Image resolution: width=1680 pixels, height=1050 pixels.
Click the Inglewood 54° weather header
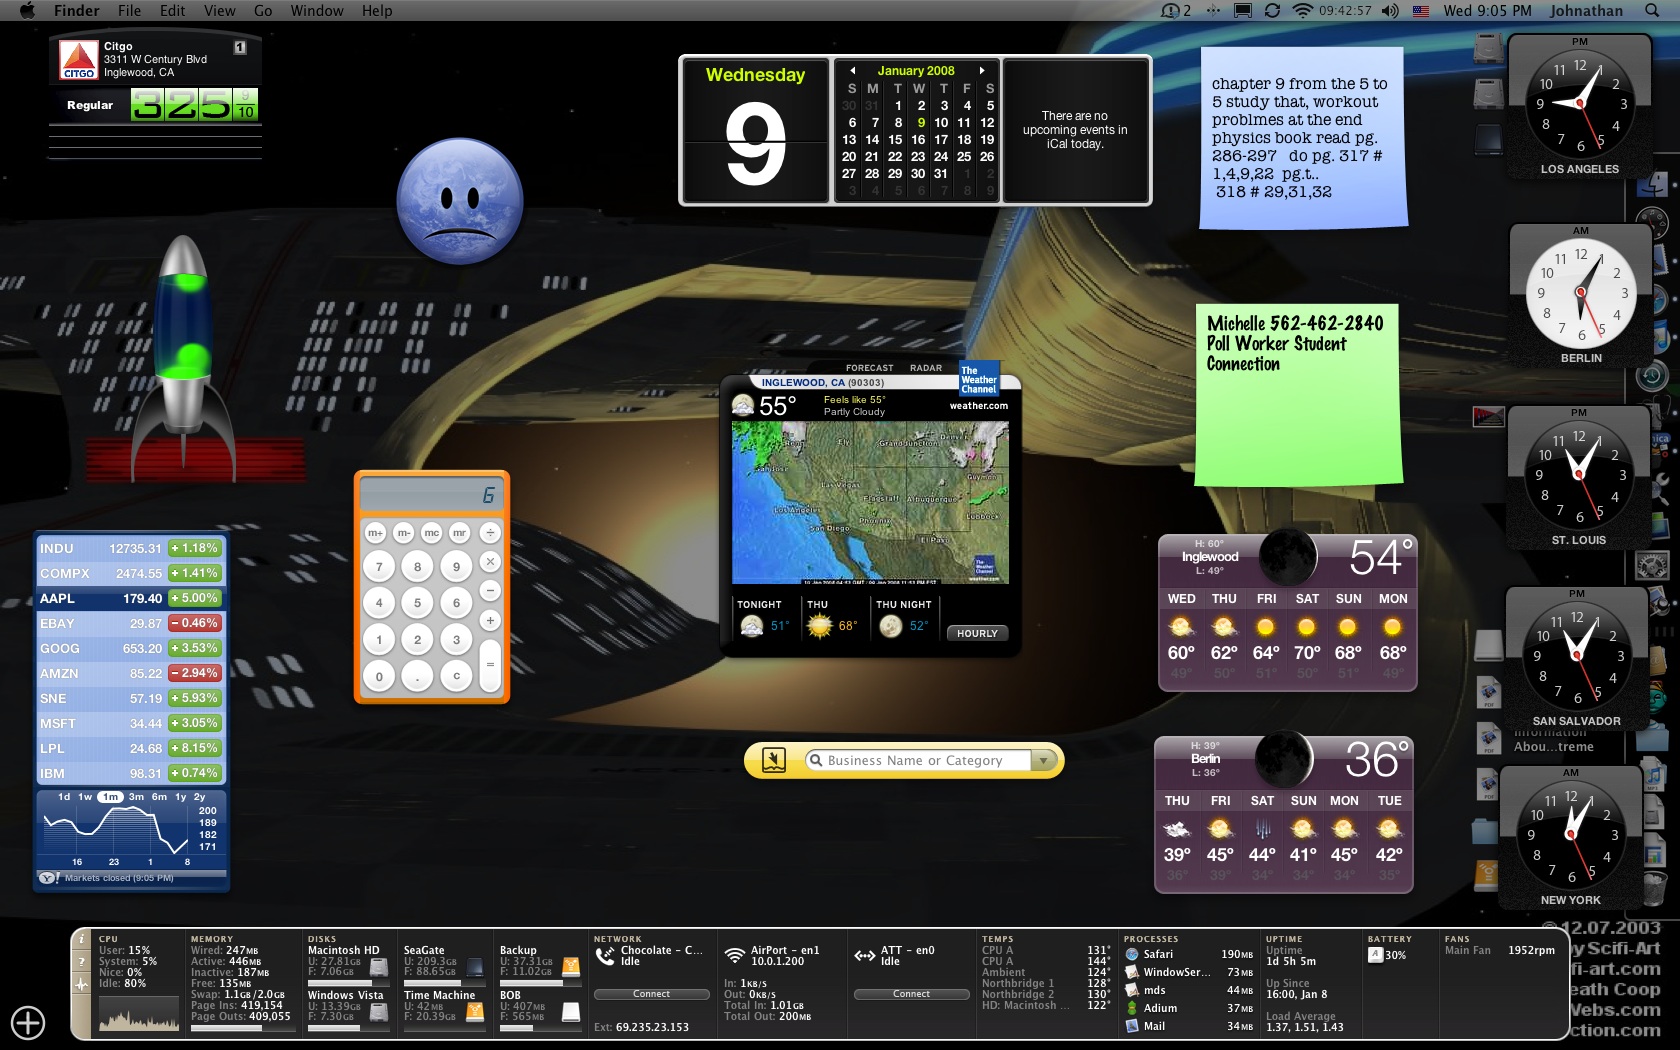pyautogui.click(x=1288, y=558)
